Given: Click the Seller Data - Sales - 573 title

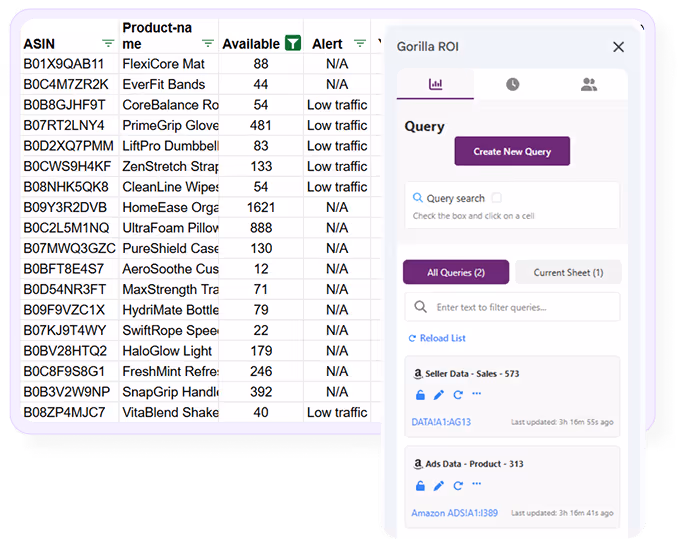Looking at the screenshot, I should coord(472,374).
